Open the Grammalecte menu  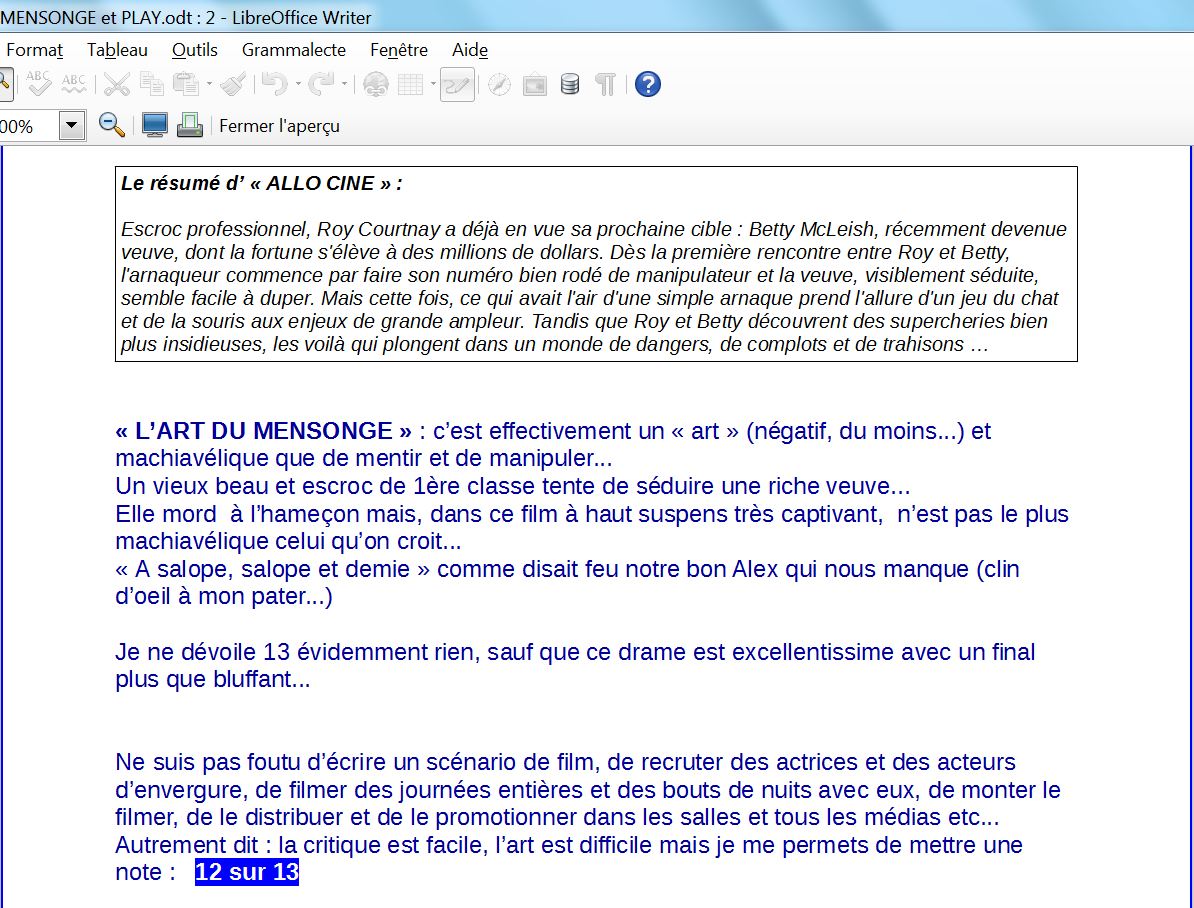(x=294, y=50)
